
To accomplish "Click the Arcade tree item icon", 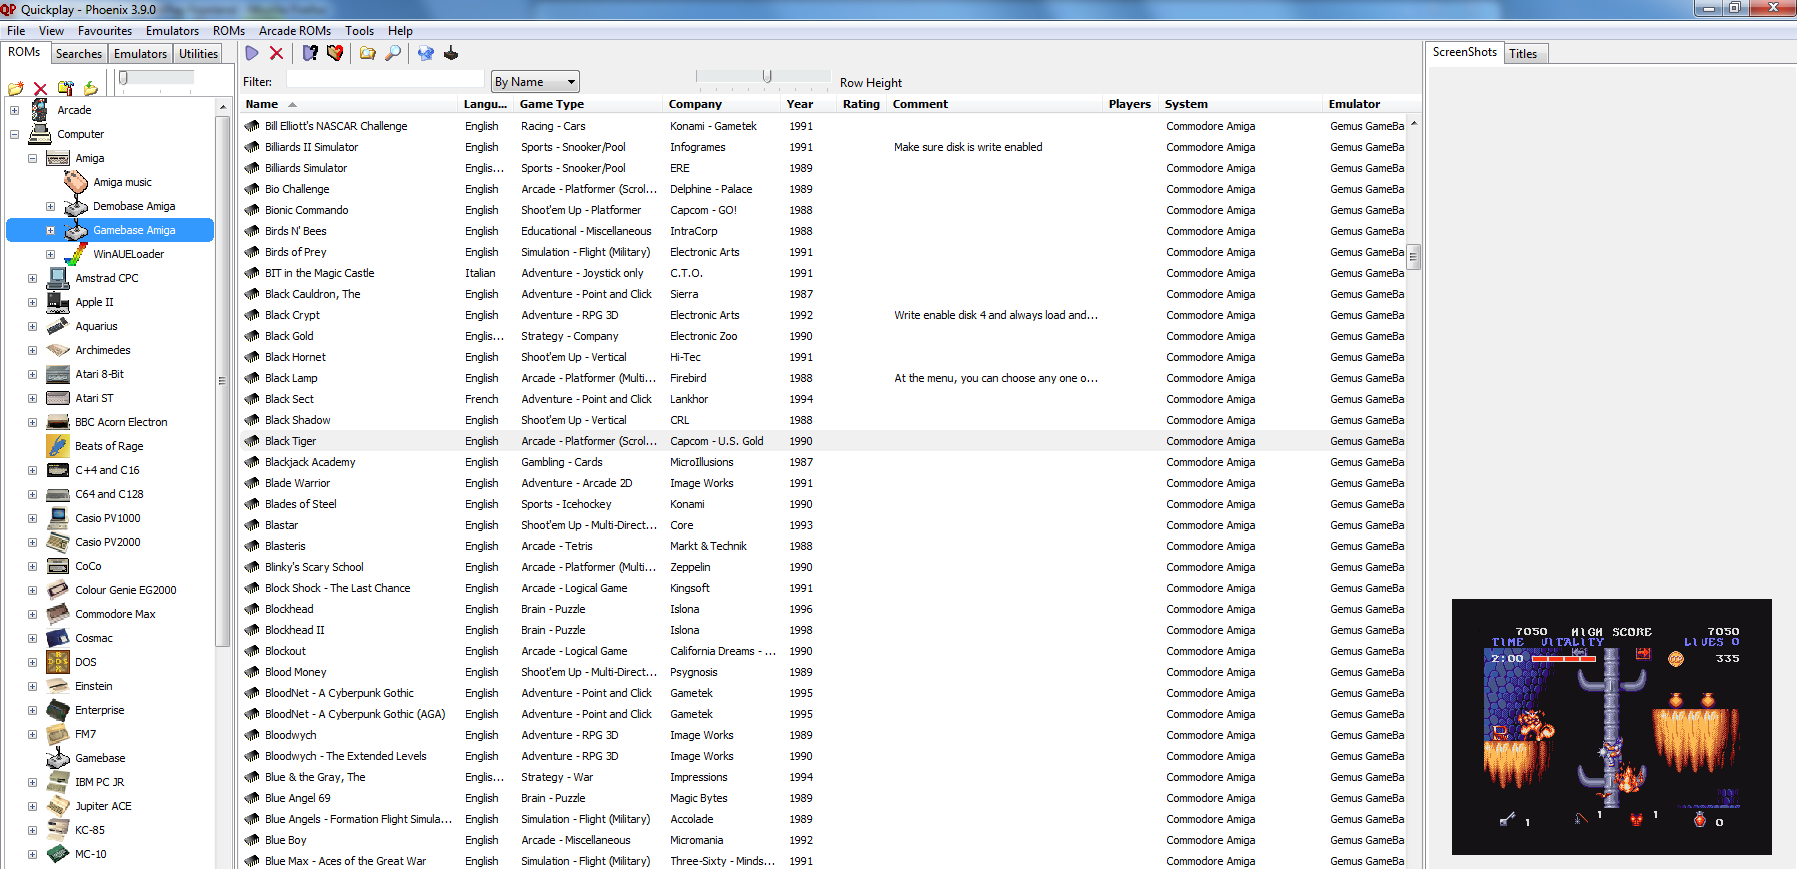I will (x=40, y=110).
